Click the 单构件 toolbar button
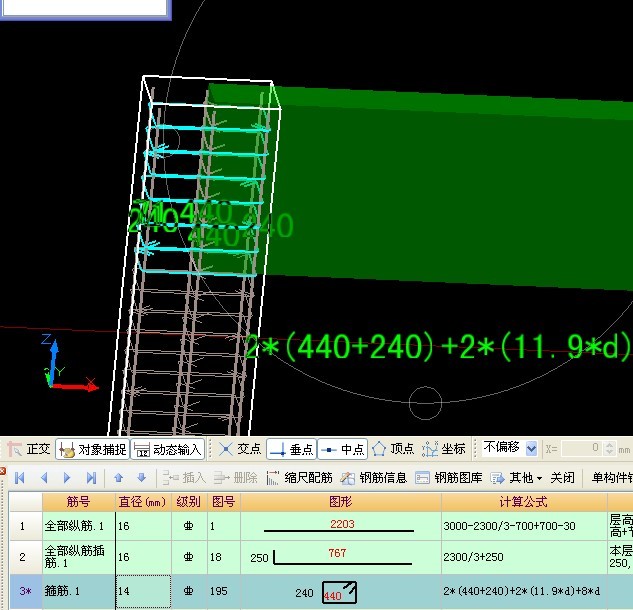 coord(611,478)
